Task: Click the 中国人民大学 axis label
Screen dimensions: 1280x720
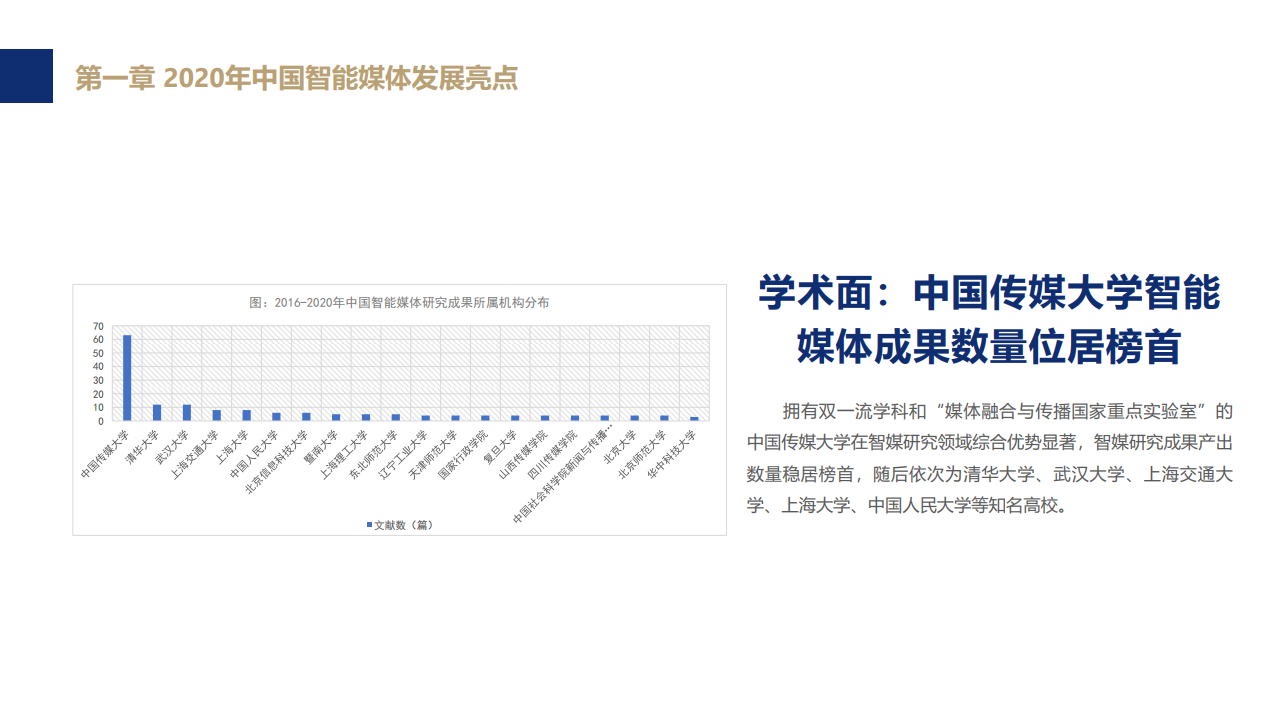Action: (x=256, y=453)
